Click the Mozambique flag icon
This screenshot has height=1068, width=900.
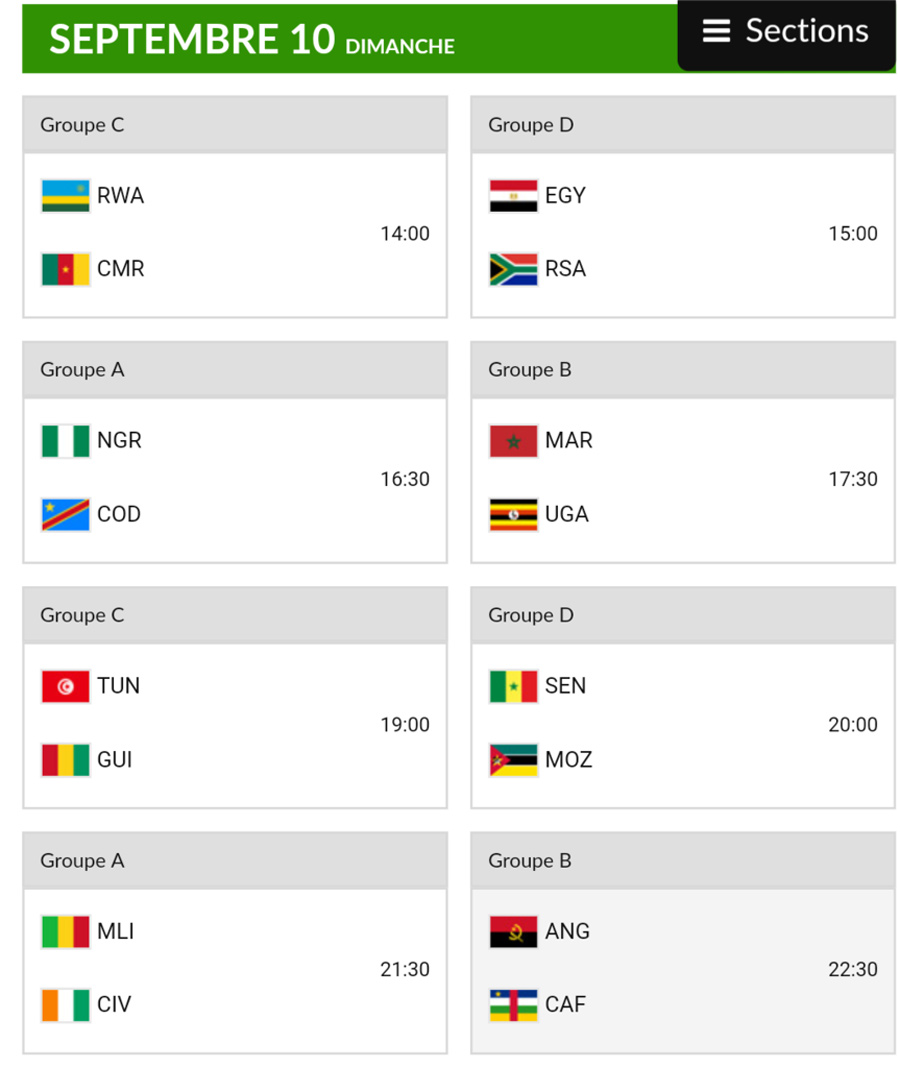tap(513, 760)
